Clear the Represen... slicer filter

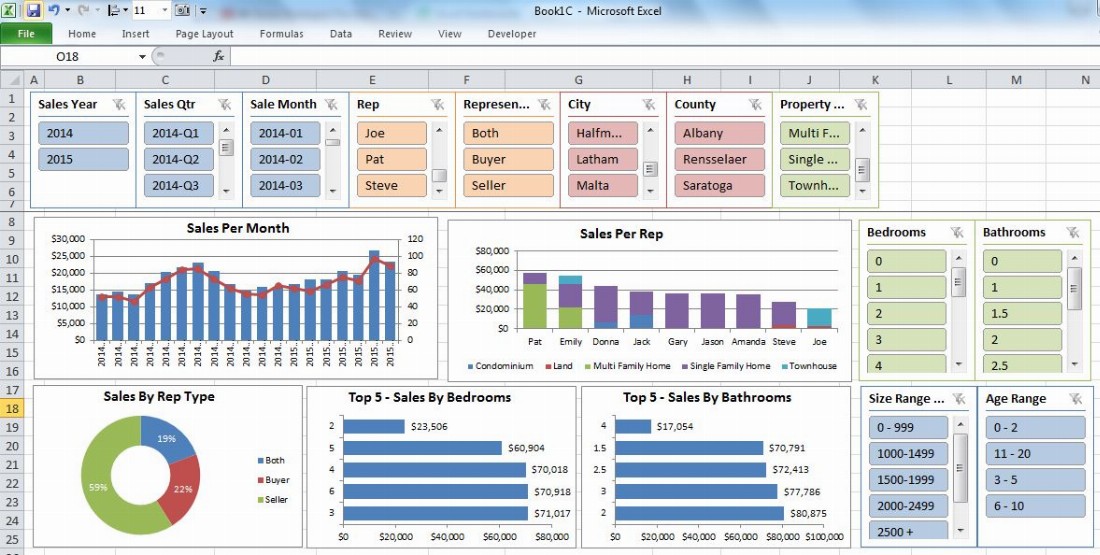[544, 105]
